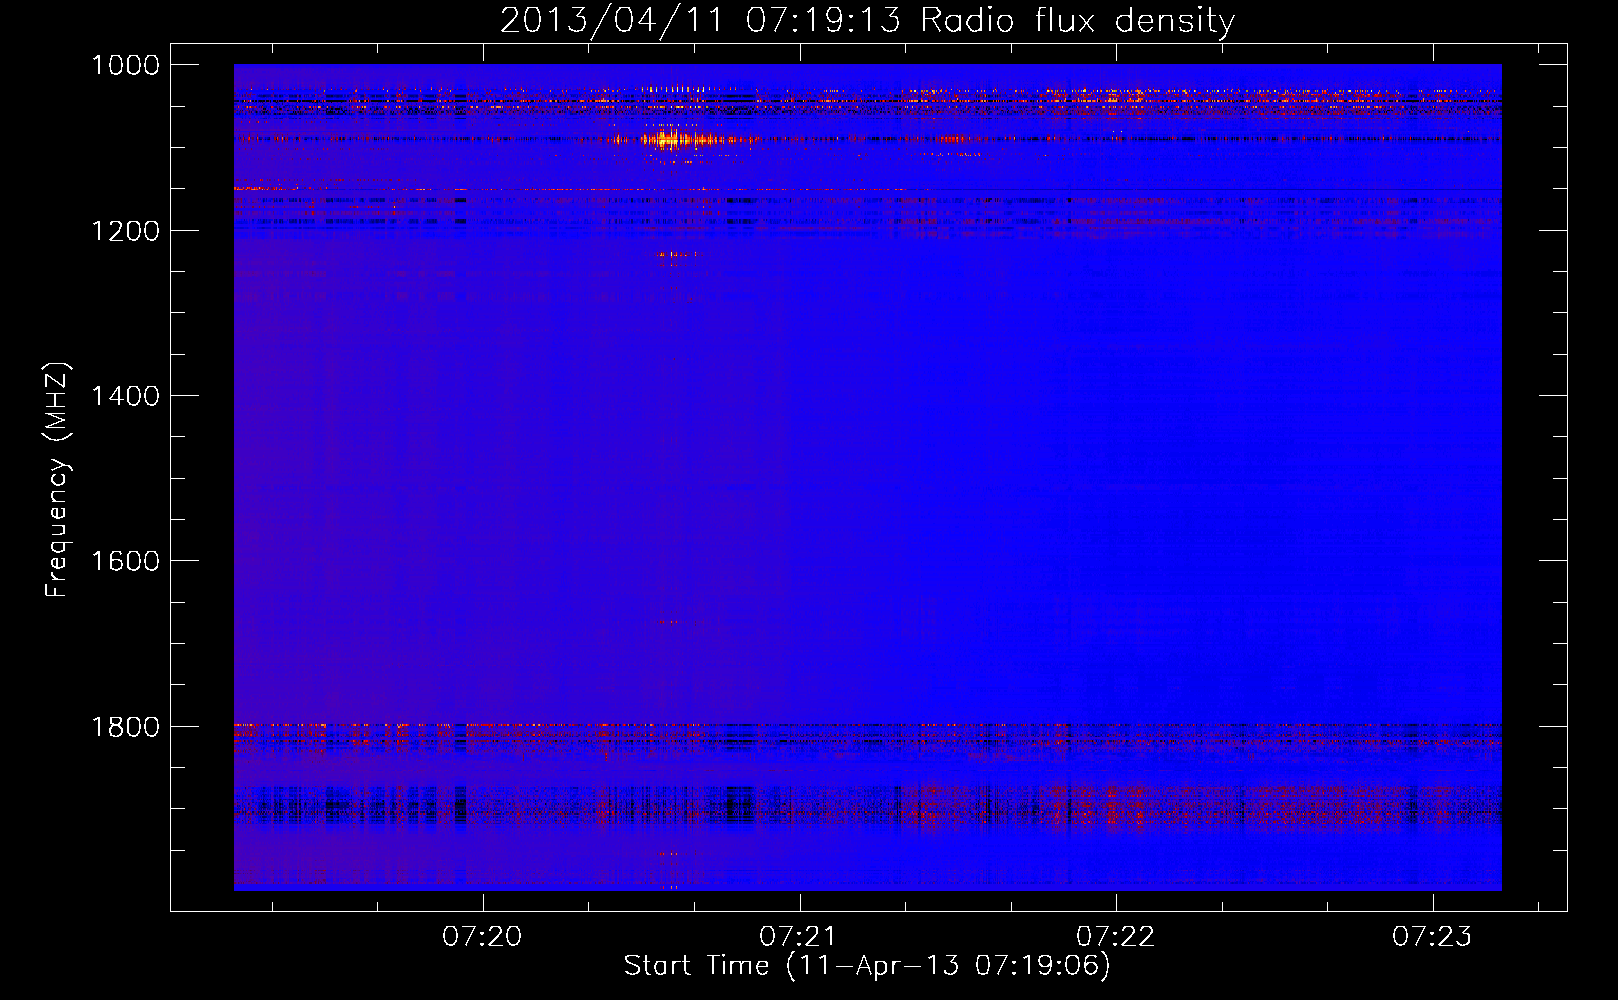The height and width of the screenshot is (1000, 1618).
Task: Click the 07:20 time tick label
Action: [x=483, y=937]
